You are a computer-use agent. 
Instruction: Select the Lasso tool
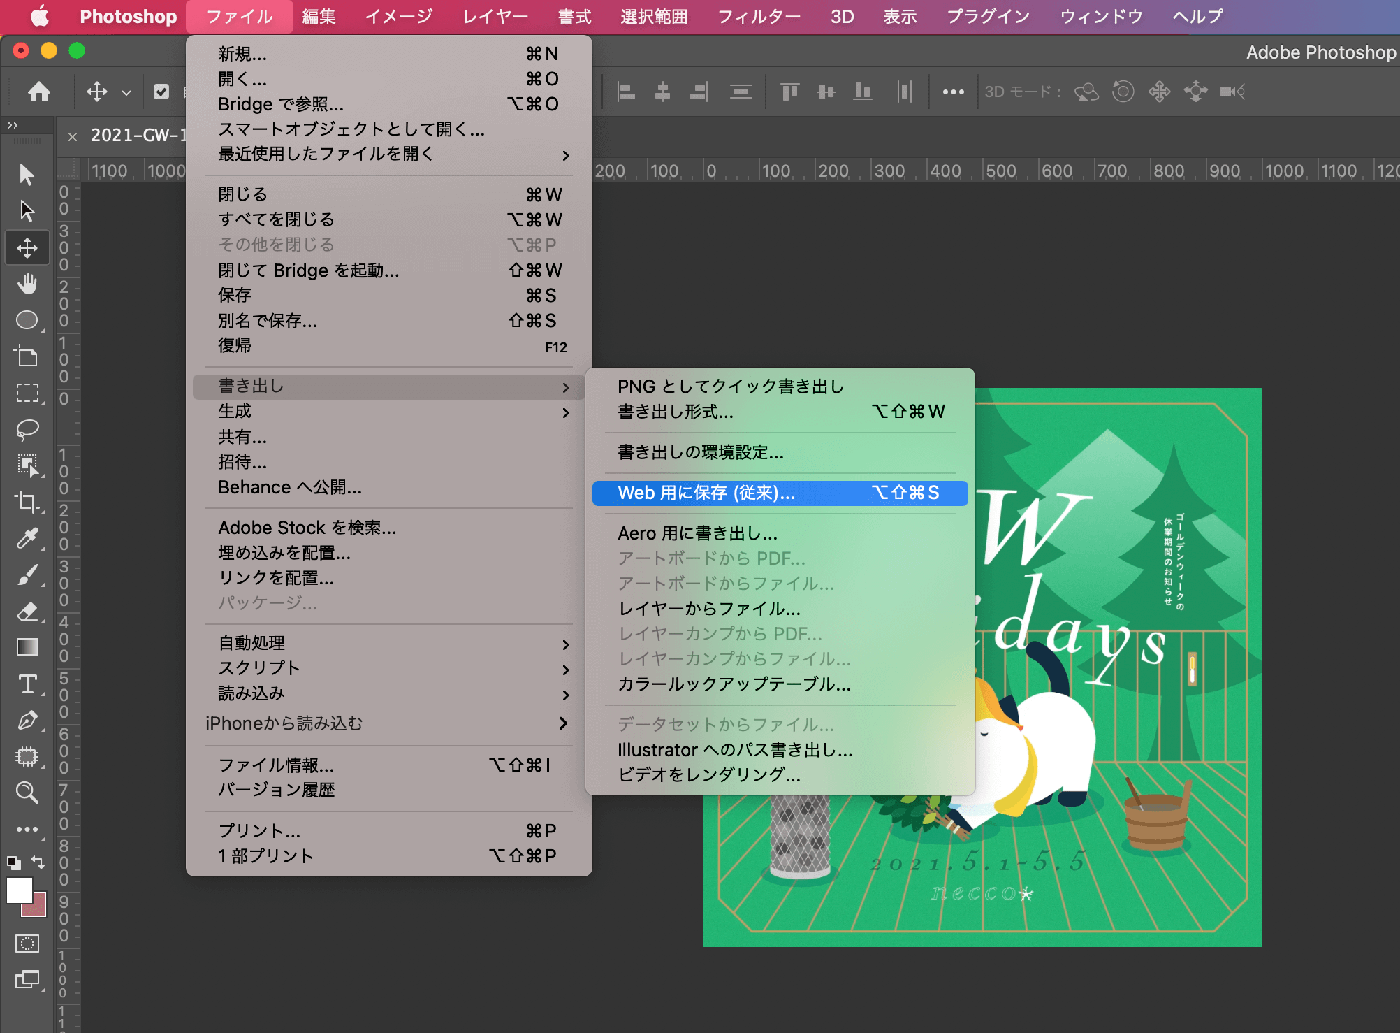point(27,429)
